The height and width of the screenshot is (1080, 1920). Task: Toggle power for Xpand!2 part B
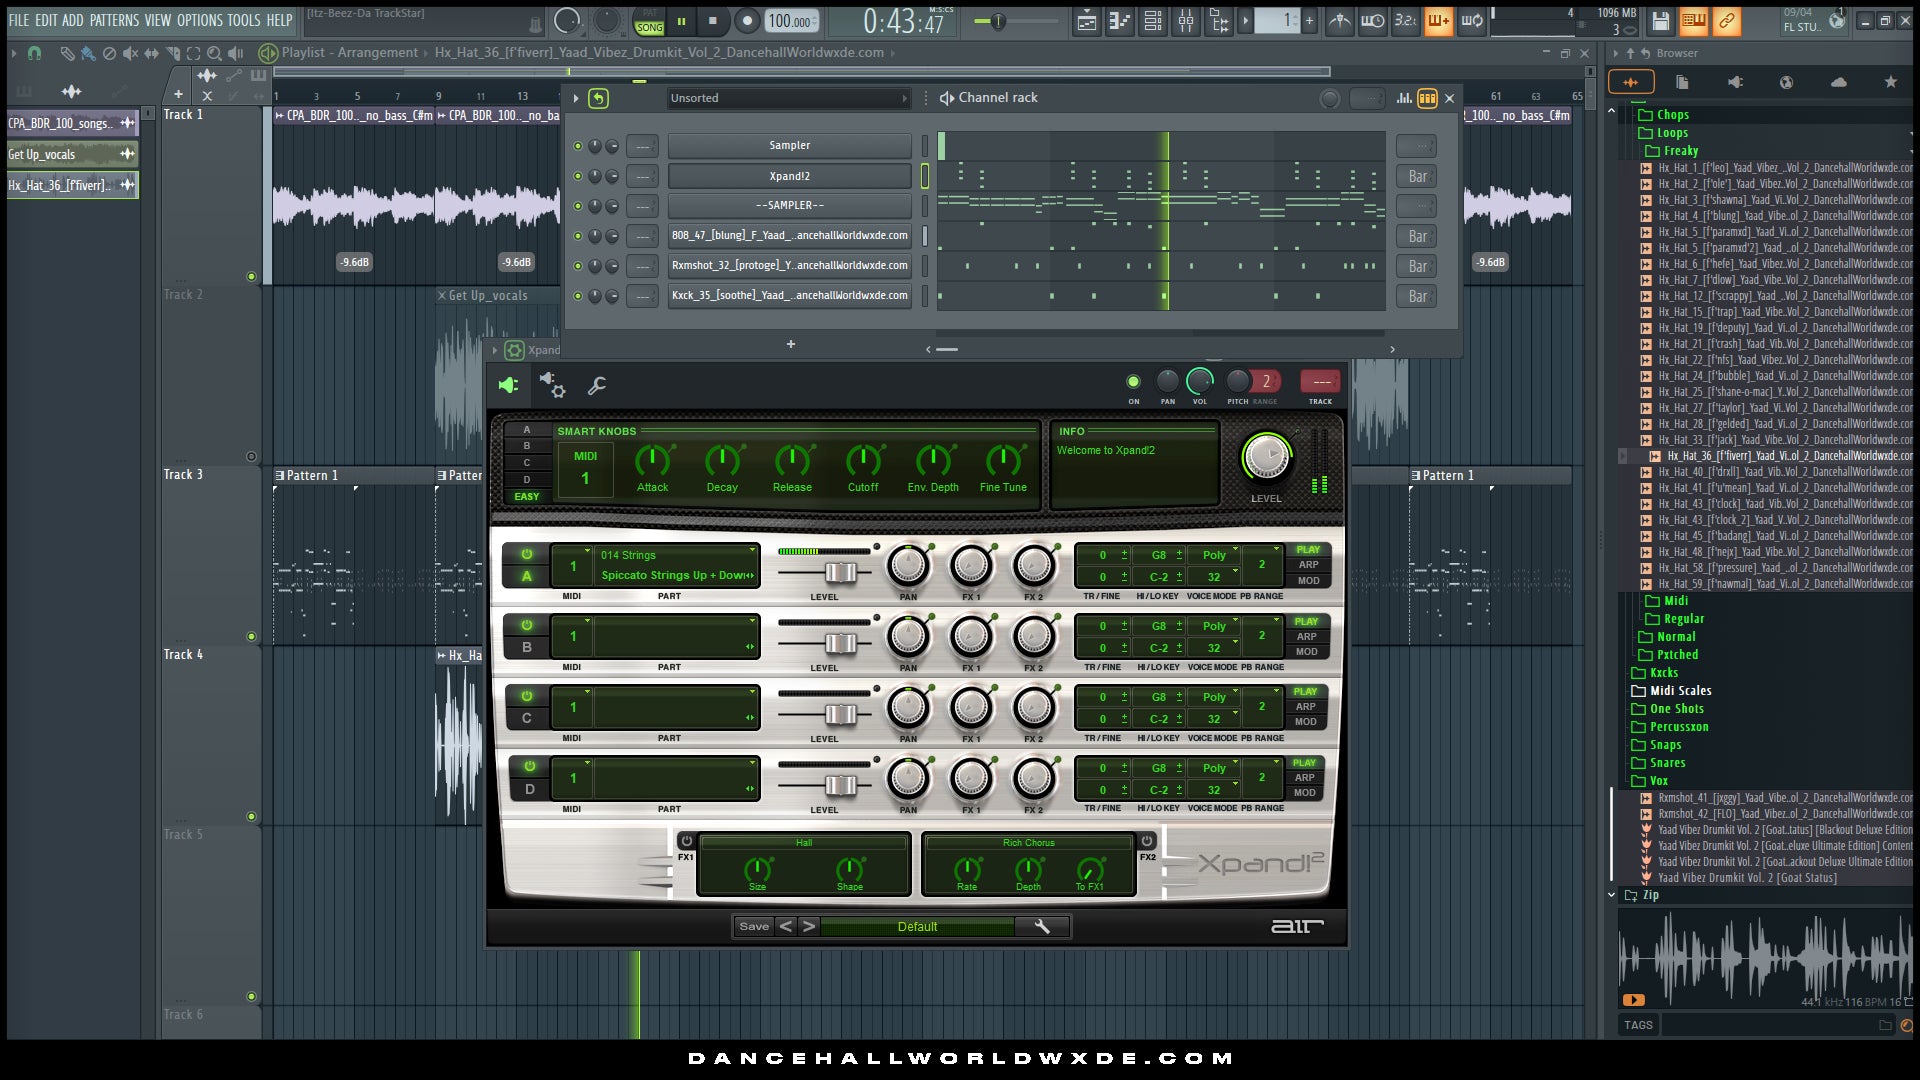[x=527, y=625]
